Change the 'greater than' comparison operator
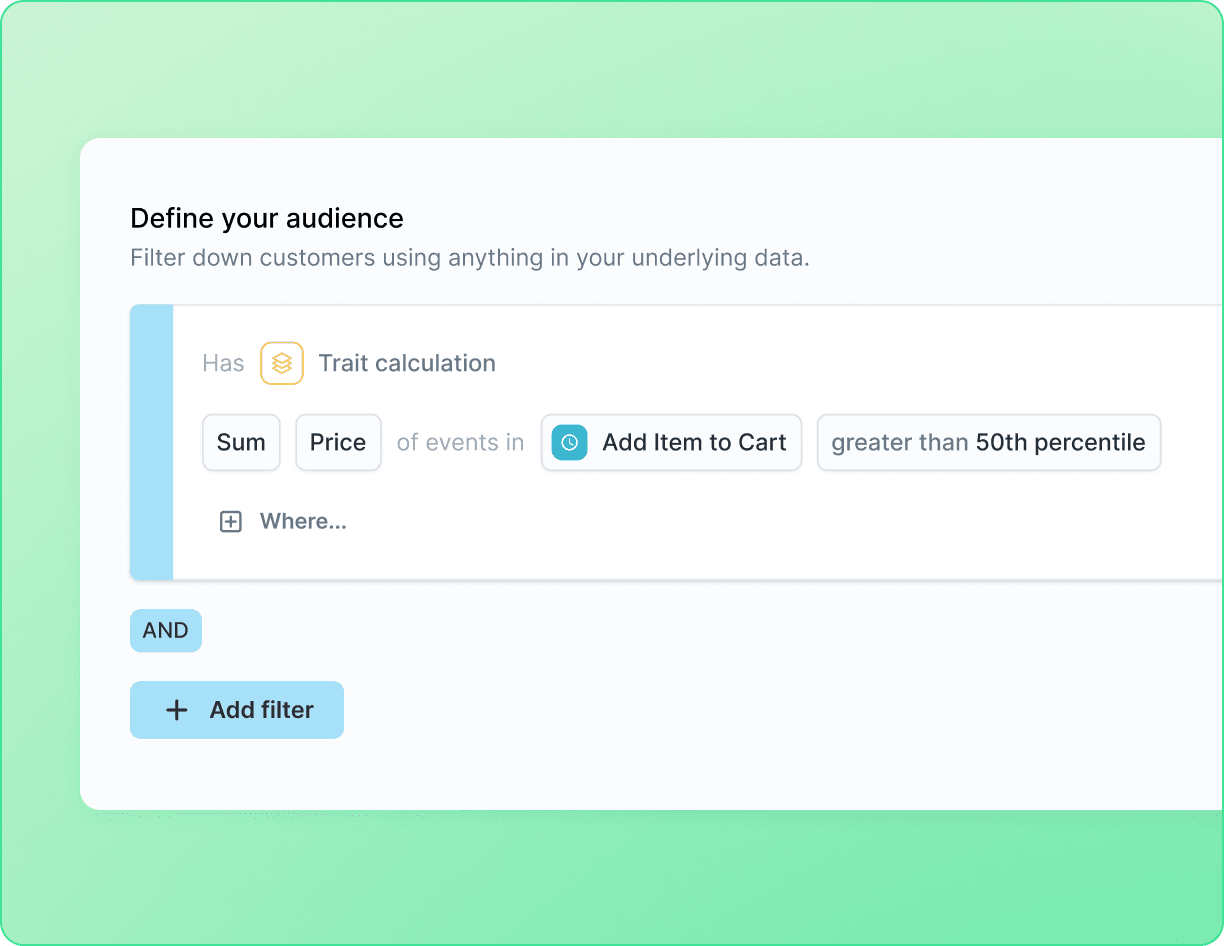Image resolution: width=1224 pixels, height=946 pixels. point(899,442)
